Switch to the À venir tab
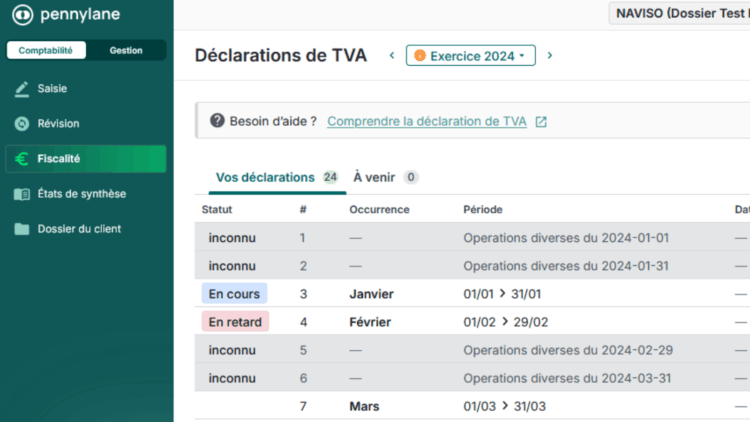Image resolution: width=750 pixels, height=422 pixels. point(374,177)
